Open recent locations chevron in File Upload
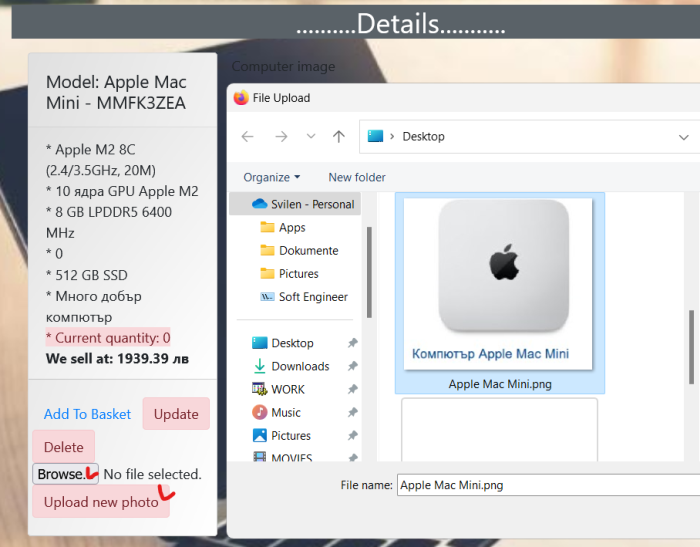This screenshot has height=547, width=700. [311, 136]
